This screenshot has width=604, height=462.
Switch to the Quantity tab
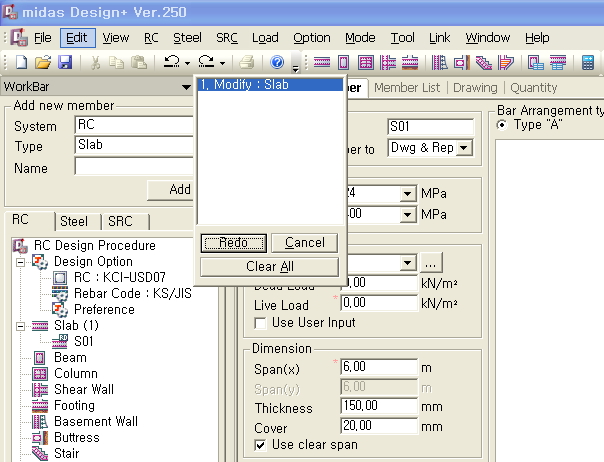pyautogui.click(x=534, y=88)
